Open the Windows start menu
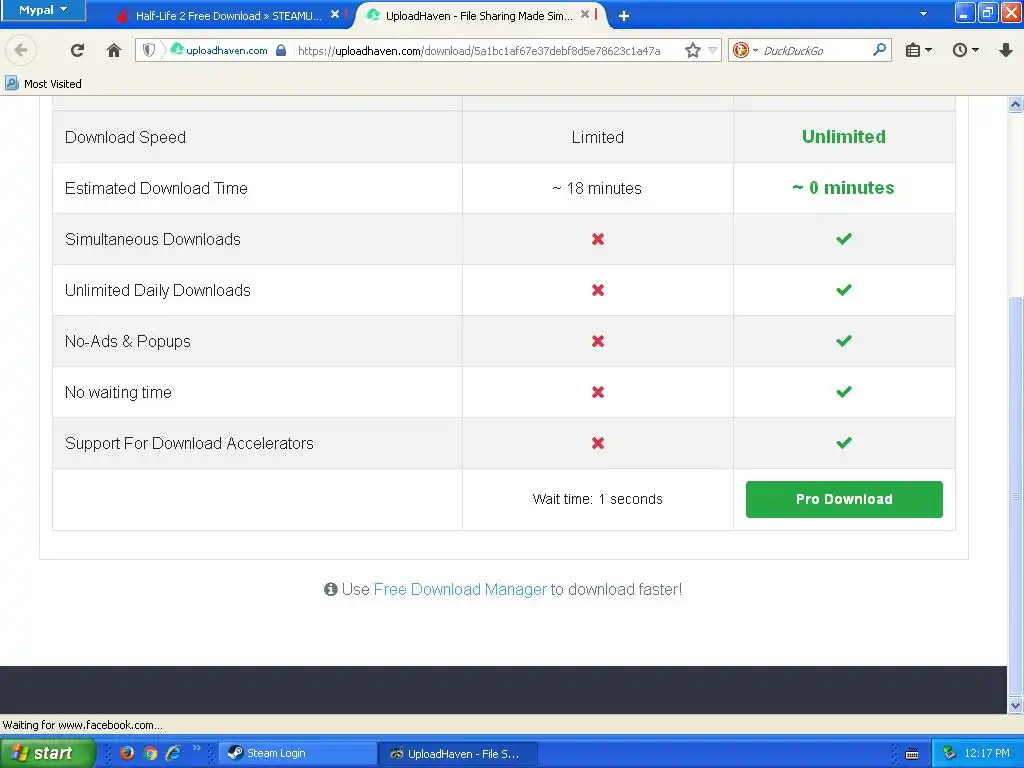This screenshot has height=768, width=1024. pos(46,753)
